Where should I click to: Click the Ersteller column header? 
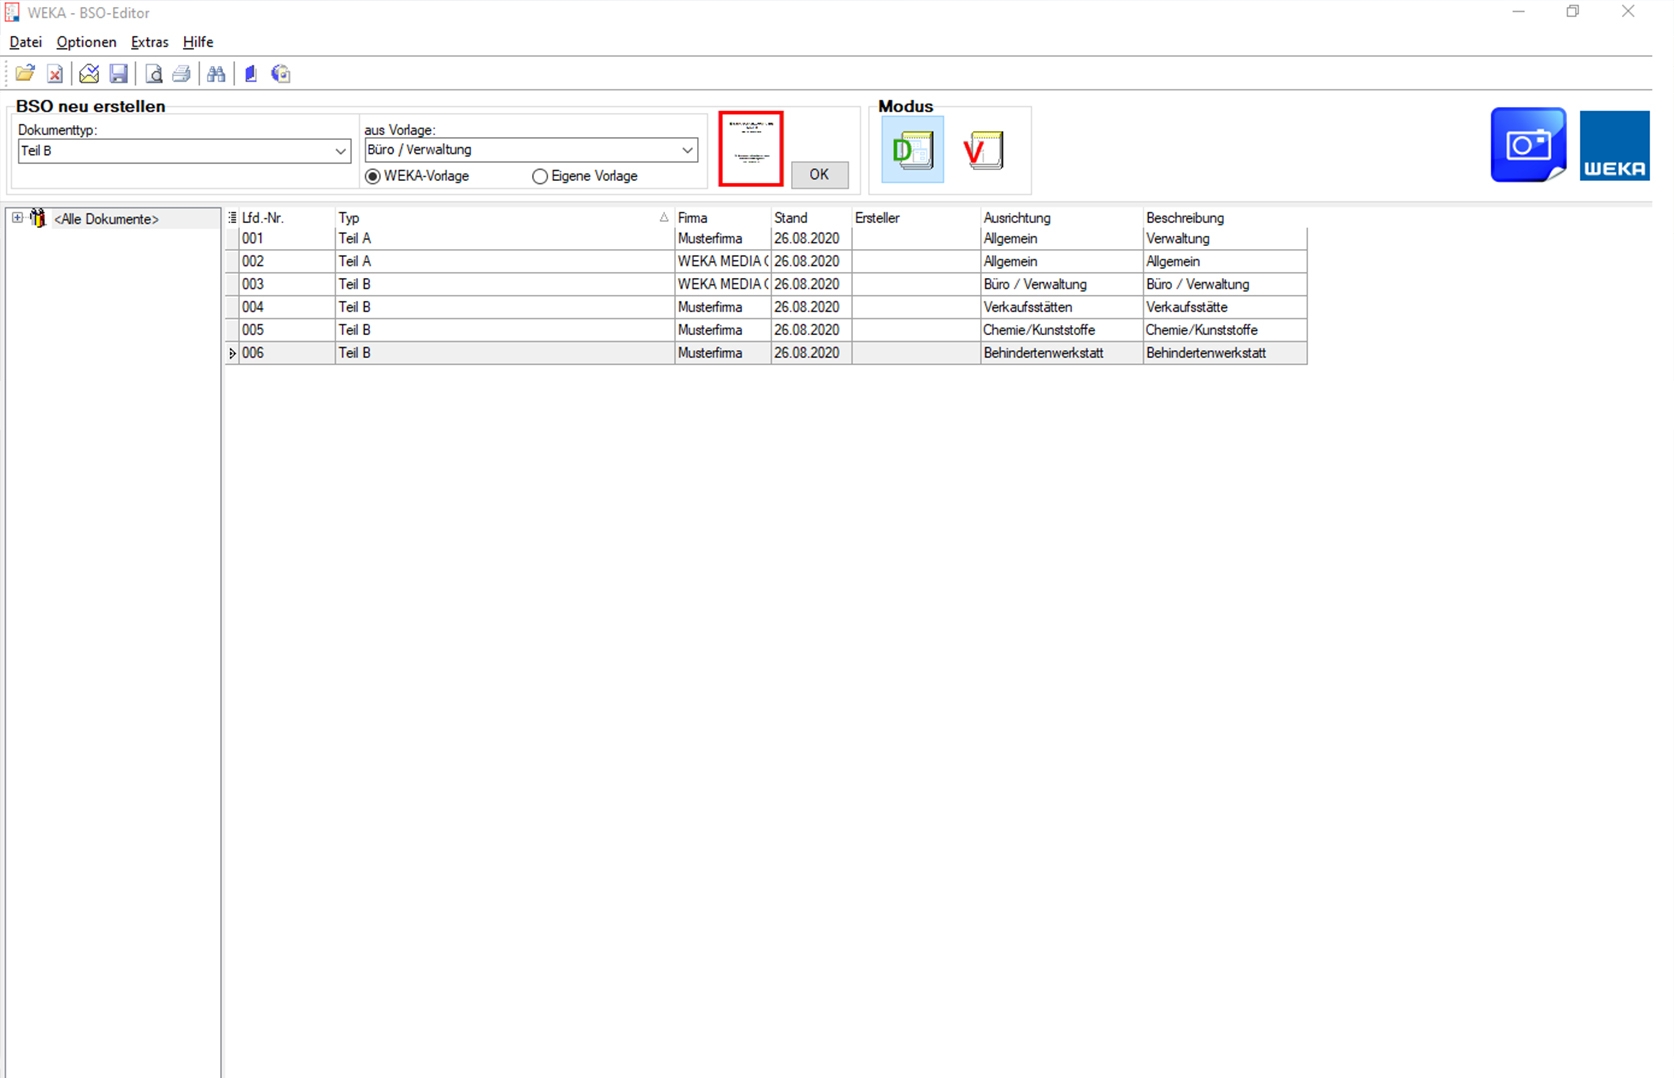coord(916,217)
